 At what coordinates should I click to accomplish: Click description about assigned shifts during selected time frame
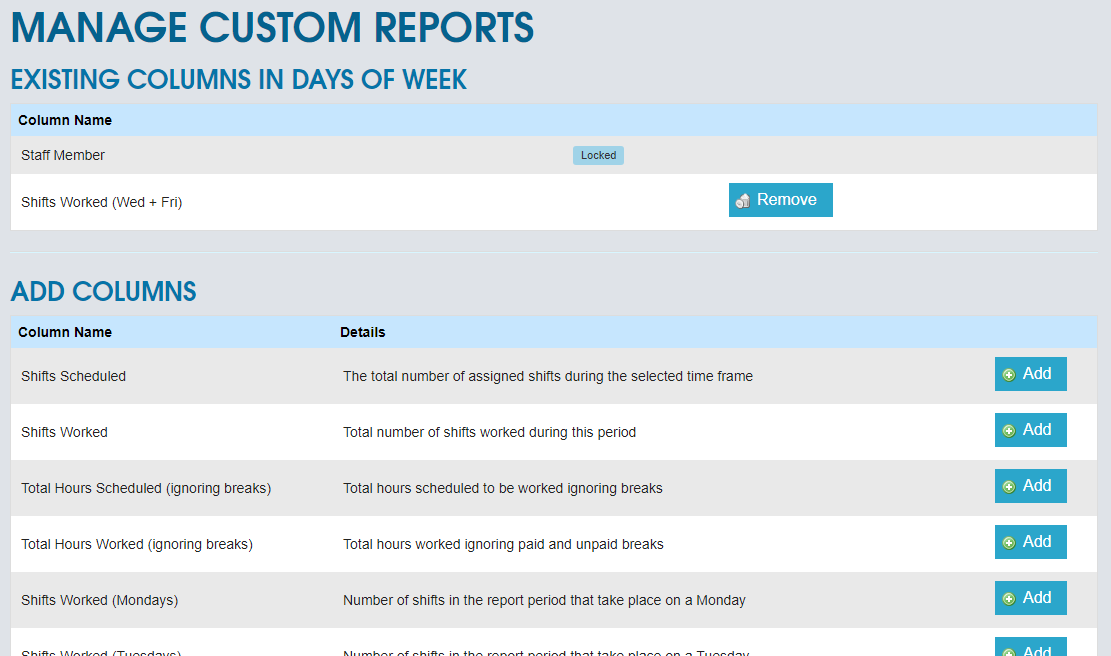click(548, 376)
